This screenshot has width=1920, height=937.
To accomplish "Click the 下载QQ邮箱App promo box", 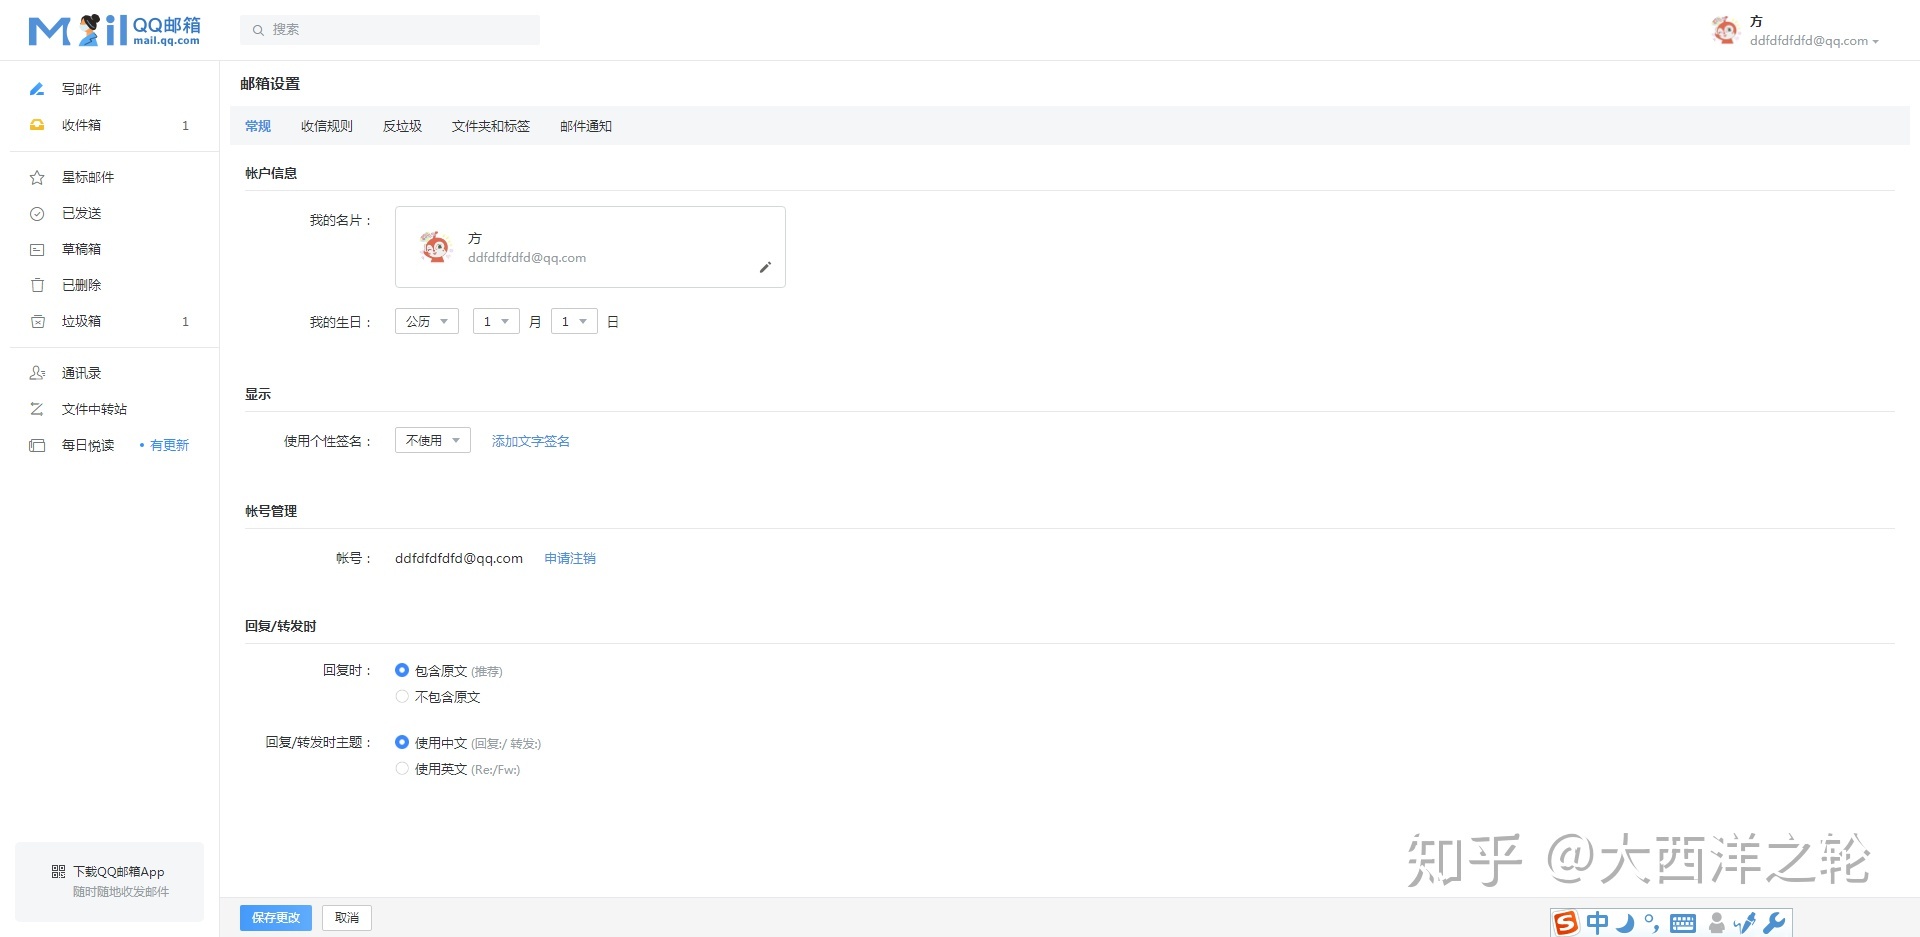I will [x=109, y=881].
